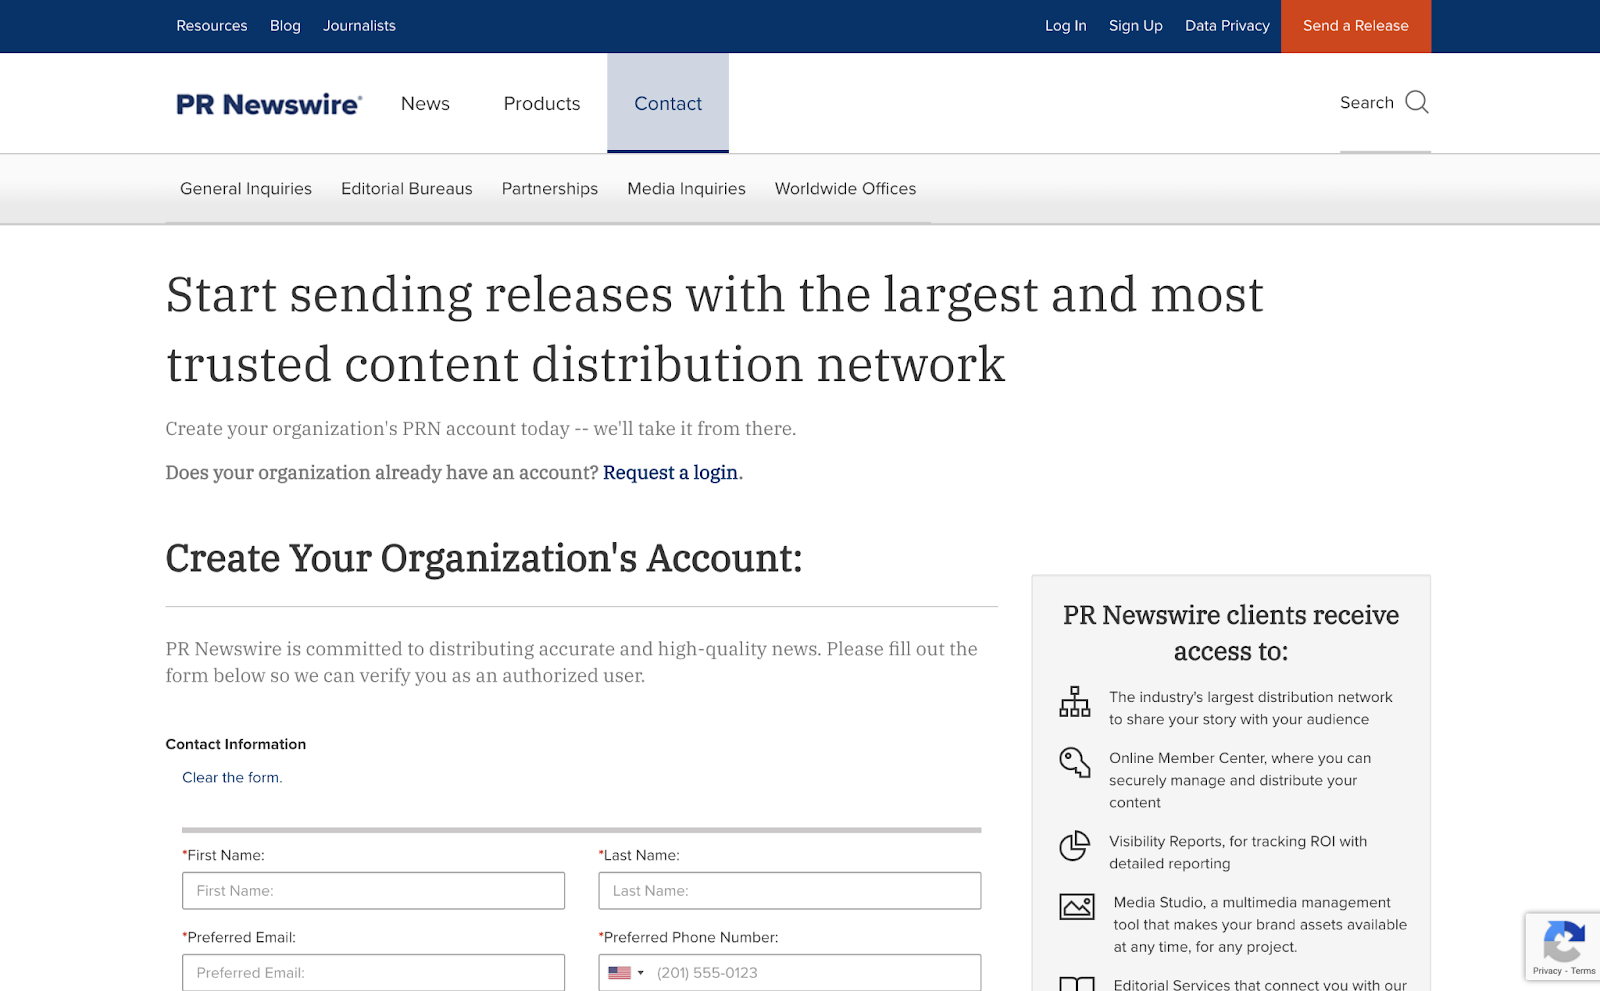Viewport: 1600px width, 991px height.
Task: Click the Send a Release button
Action: (1355, 26)
